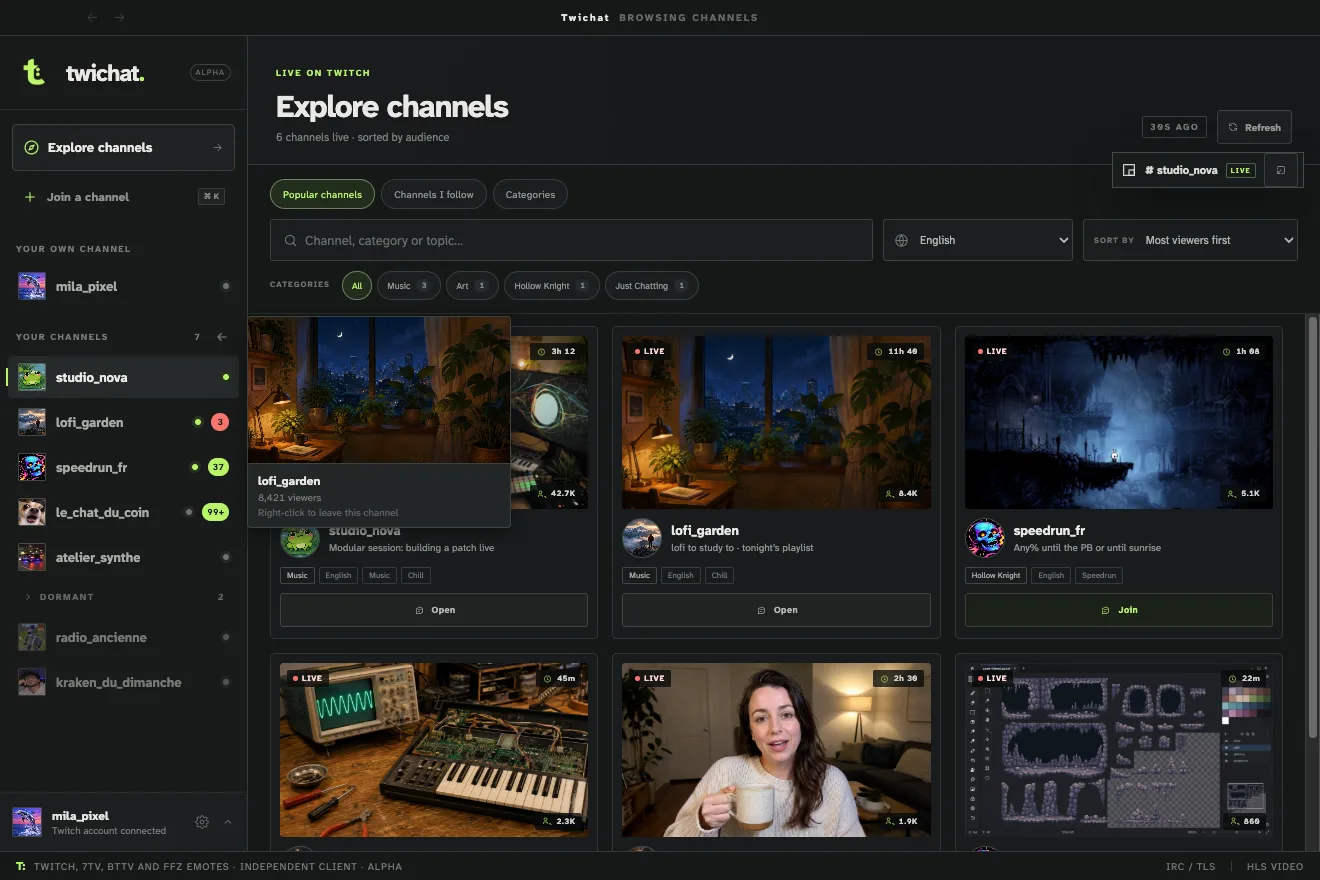Click the refresh arrows icon
1320x880 pixels.
[x=1233, y=127]
